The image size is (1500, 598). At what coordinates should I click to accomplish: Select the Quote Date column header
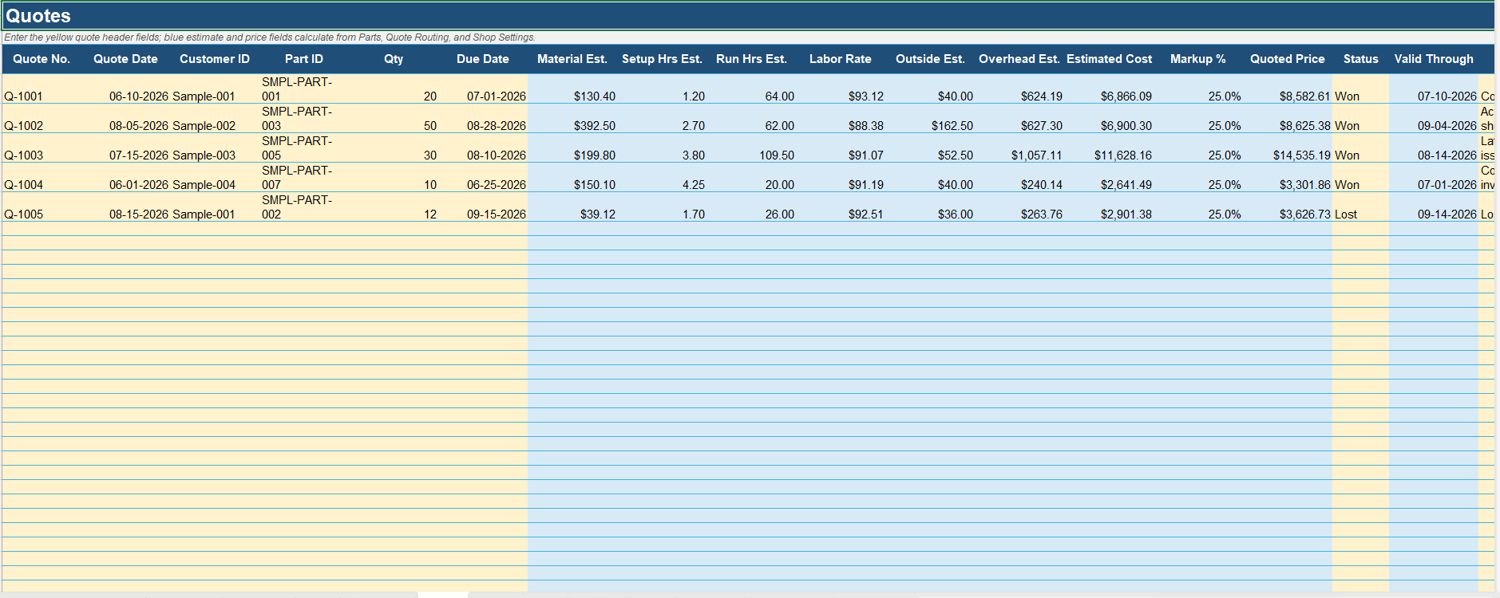point(126,59)
